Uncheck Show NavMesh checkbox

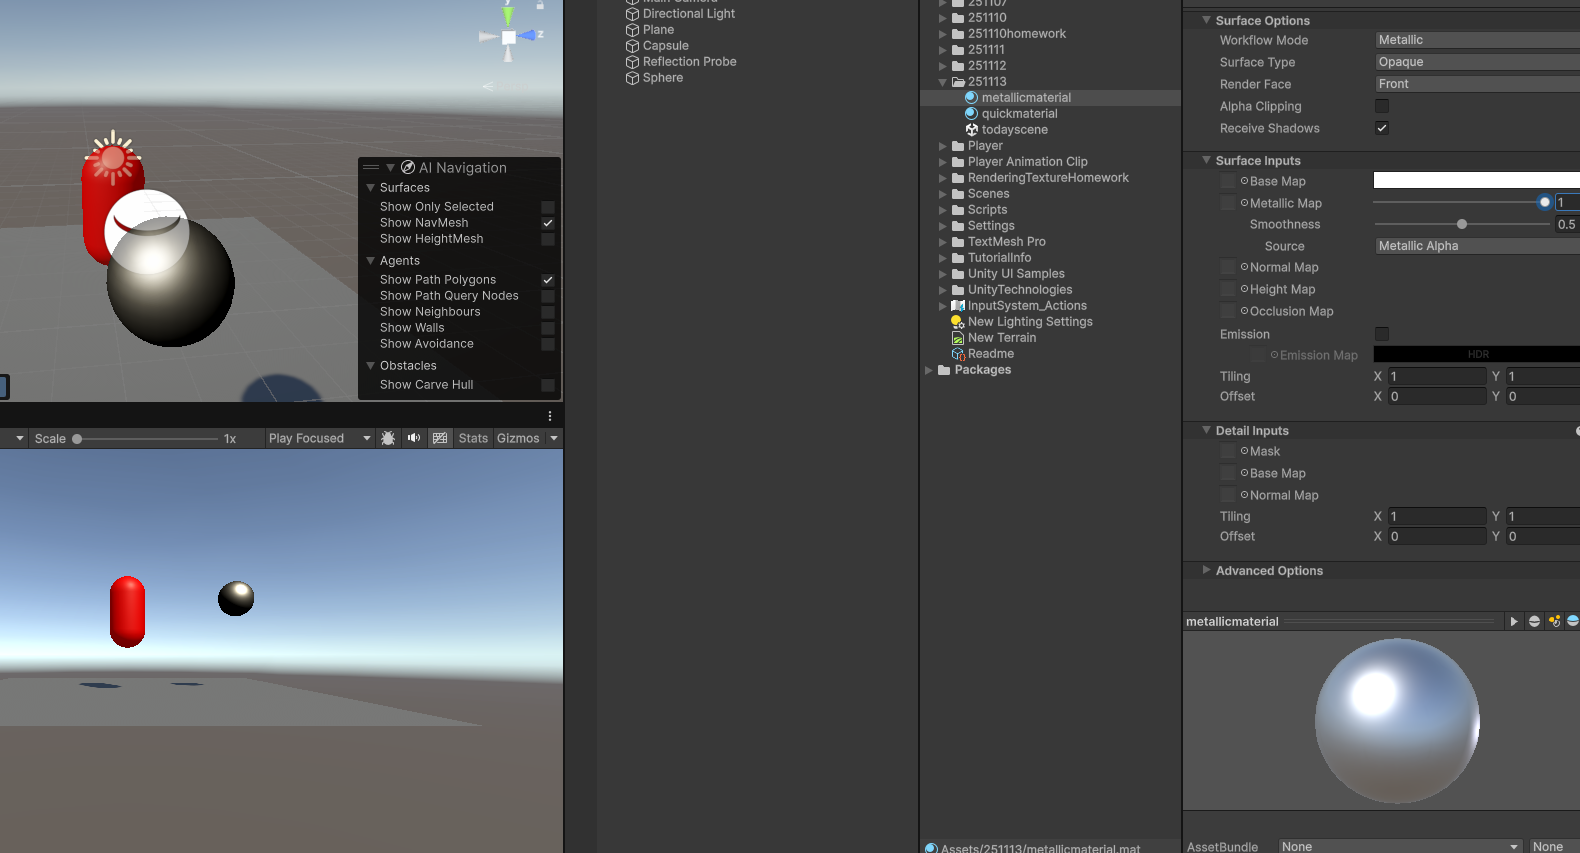[548, 223]
